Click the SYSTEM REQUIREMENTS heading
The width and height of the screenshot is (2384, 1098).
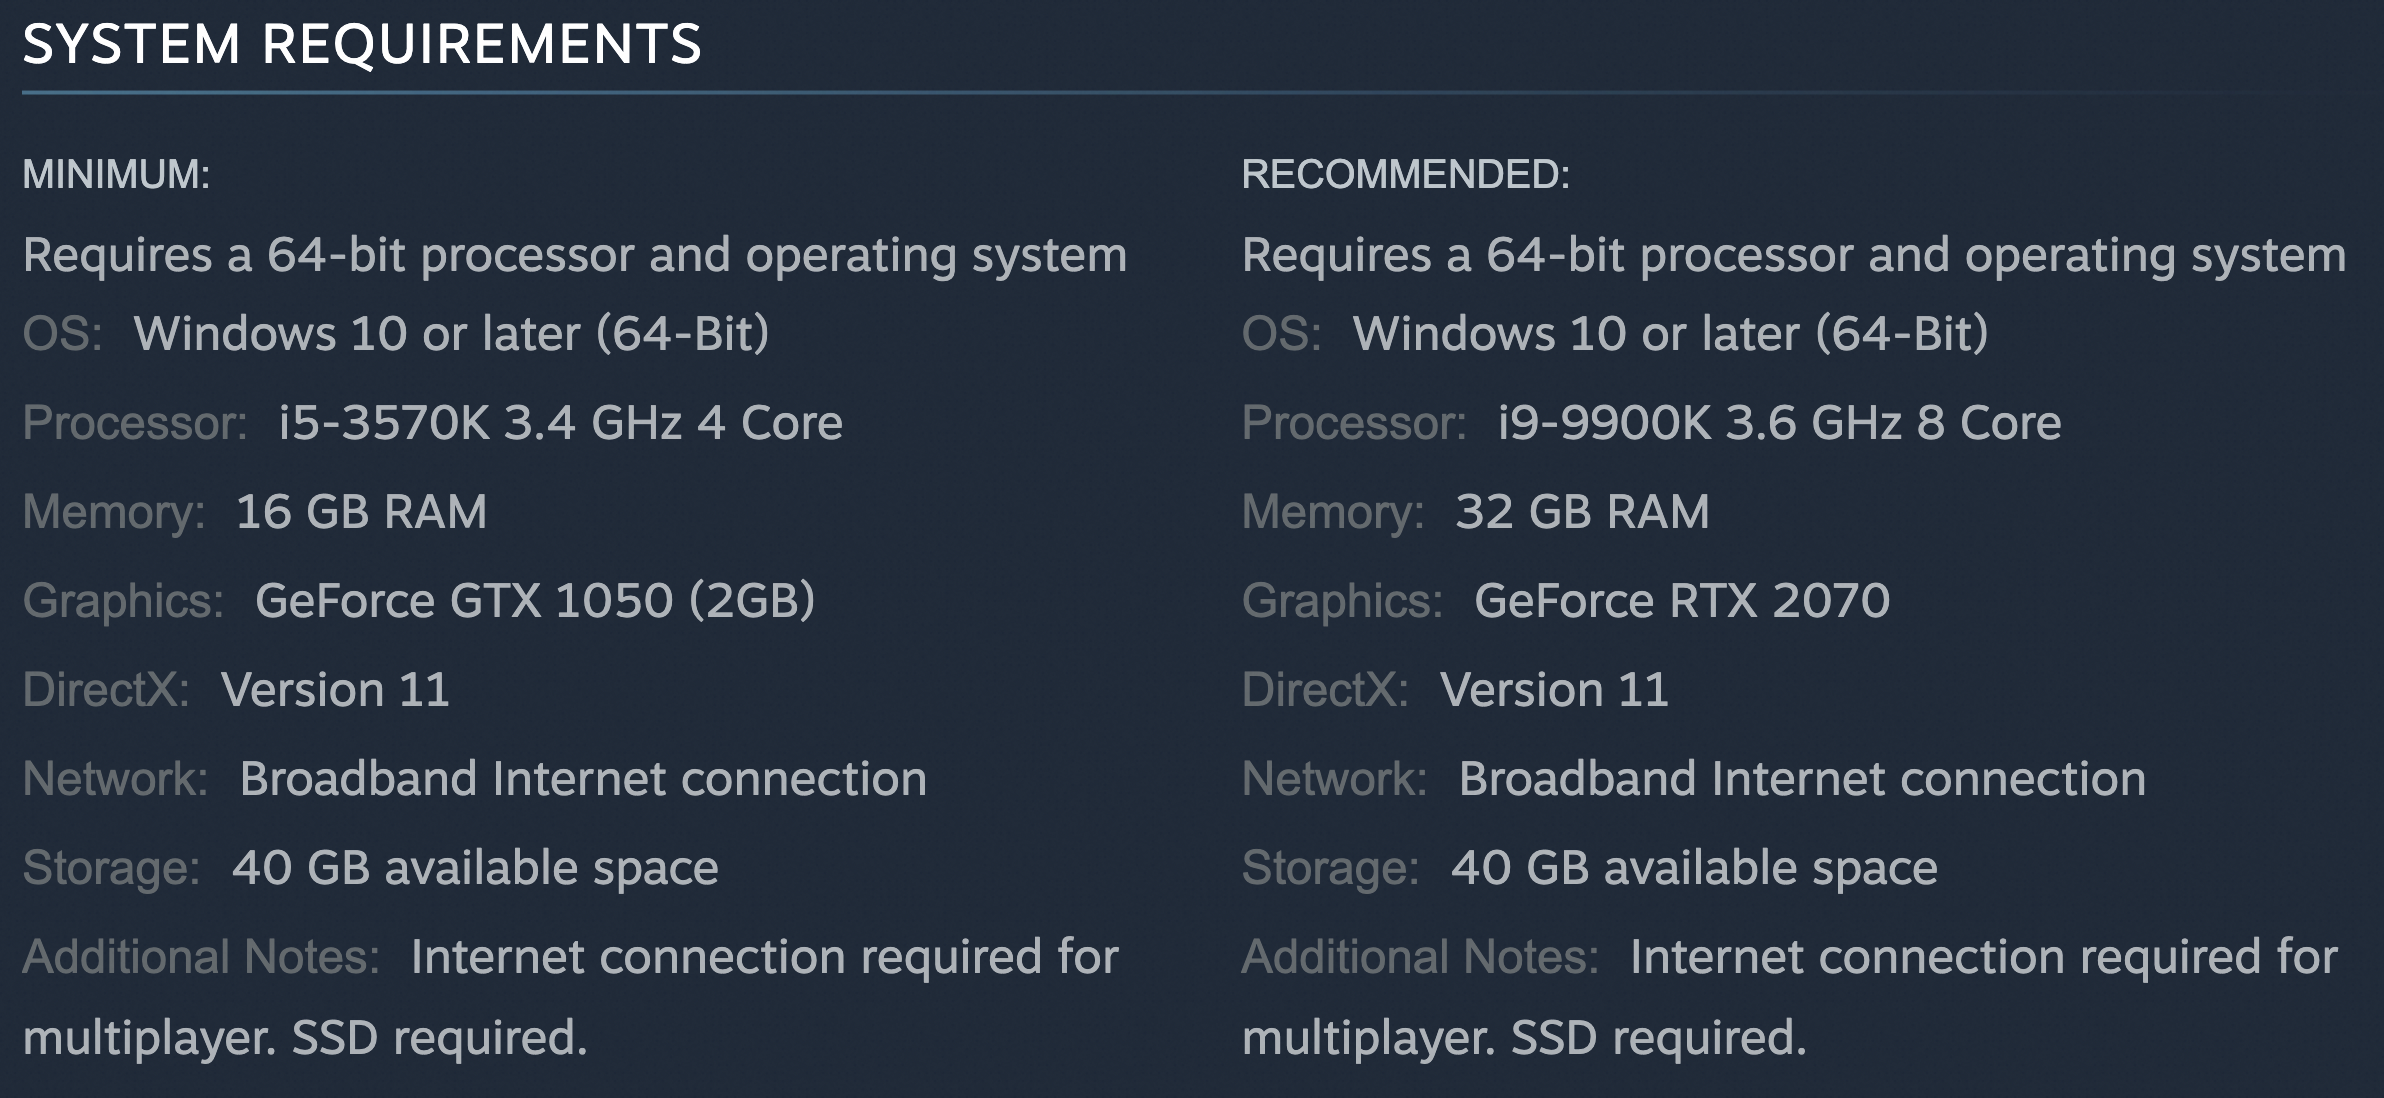pyautogui.click(x=362, y=44)
